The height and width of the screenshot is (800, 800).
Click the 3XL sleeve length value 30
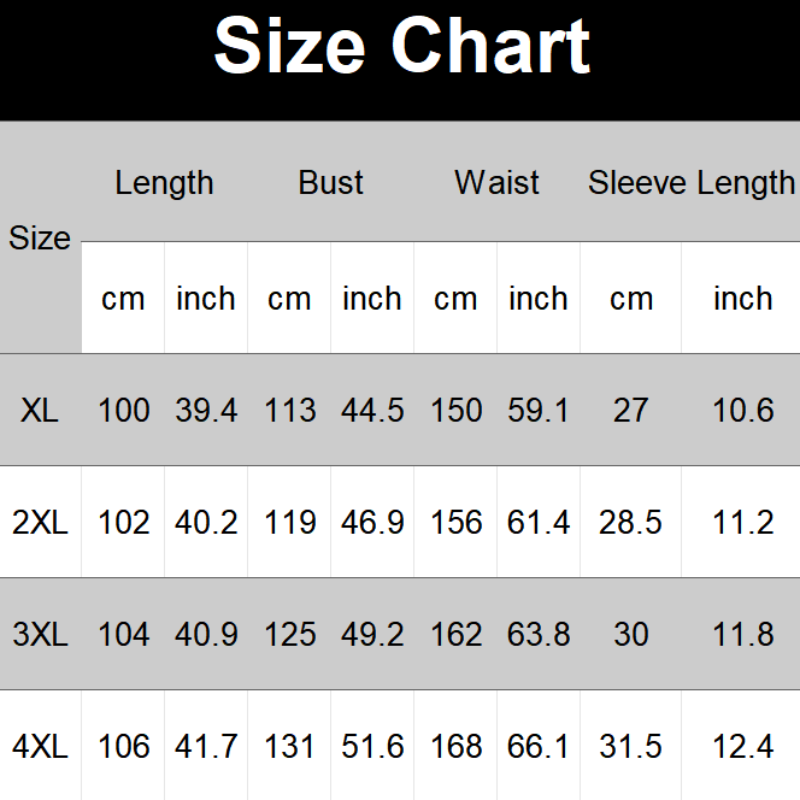pyautogui.click(x=631, y=634)
